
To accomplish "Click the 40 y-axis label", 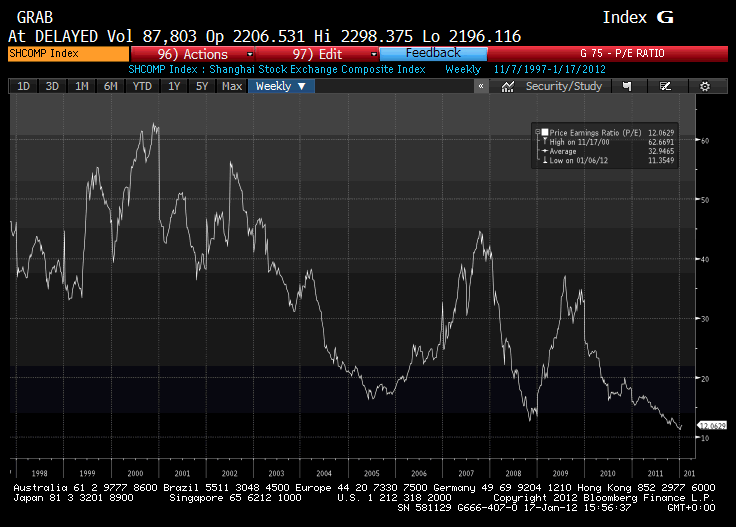I will tap(705, 259).
